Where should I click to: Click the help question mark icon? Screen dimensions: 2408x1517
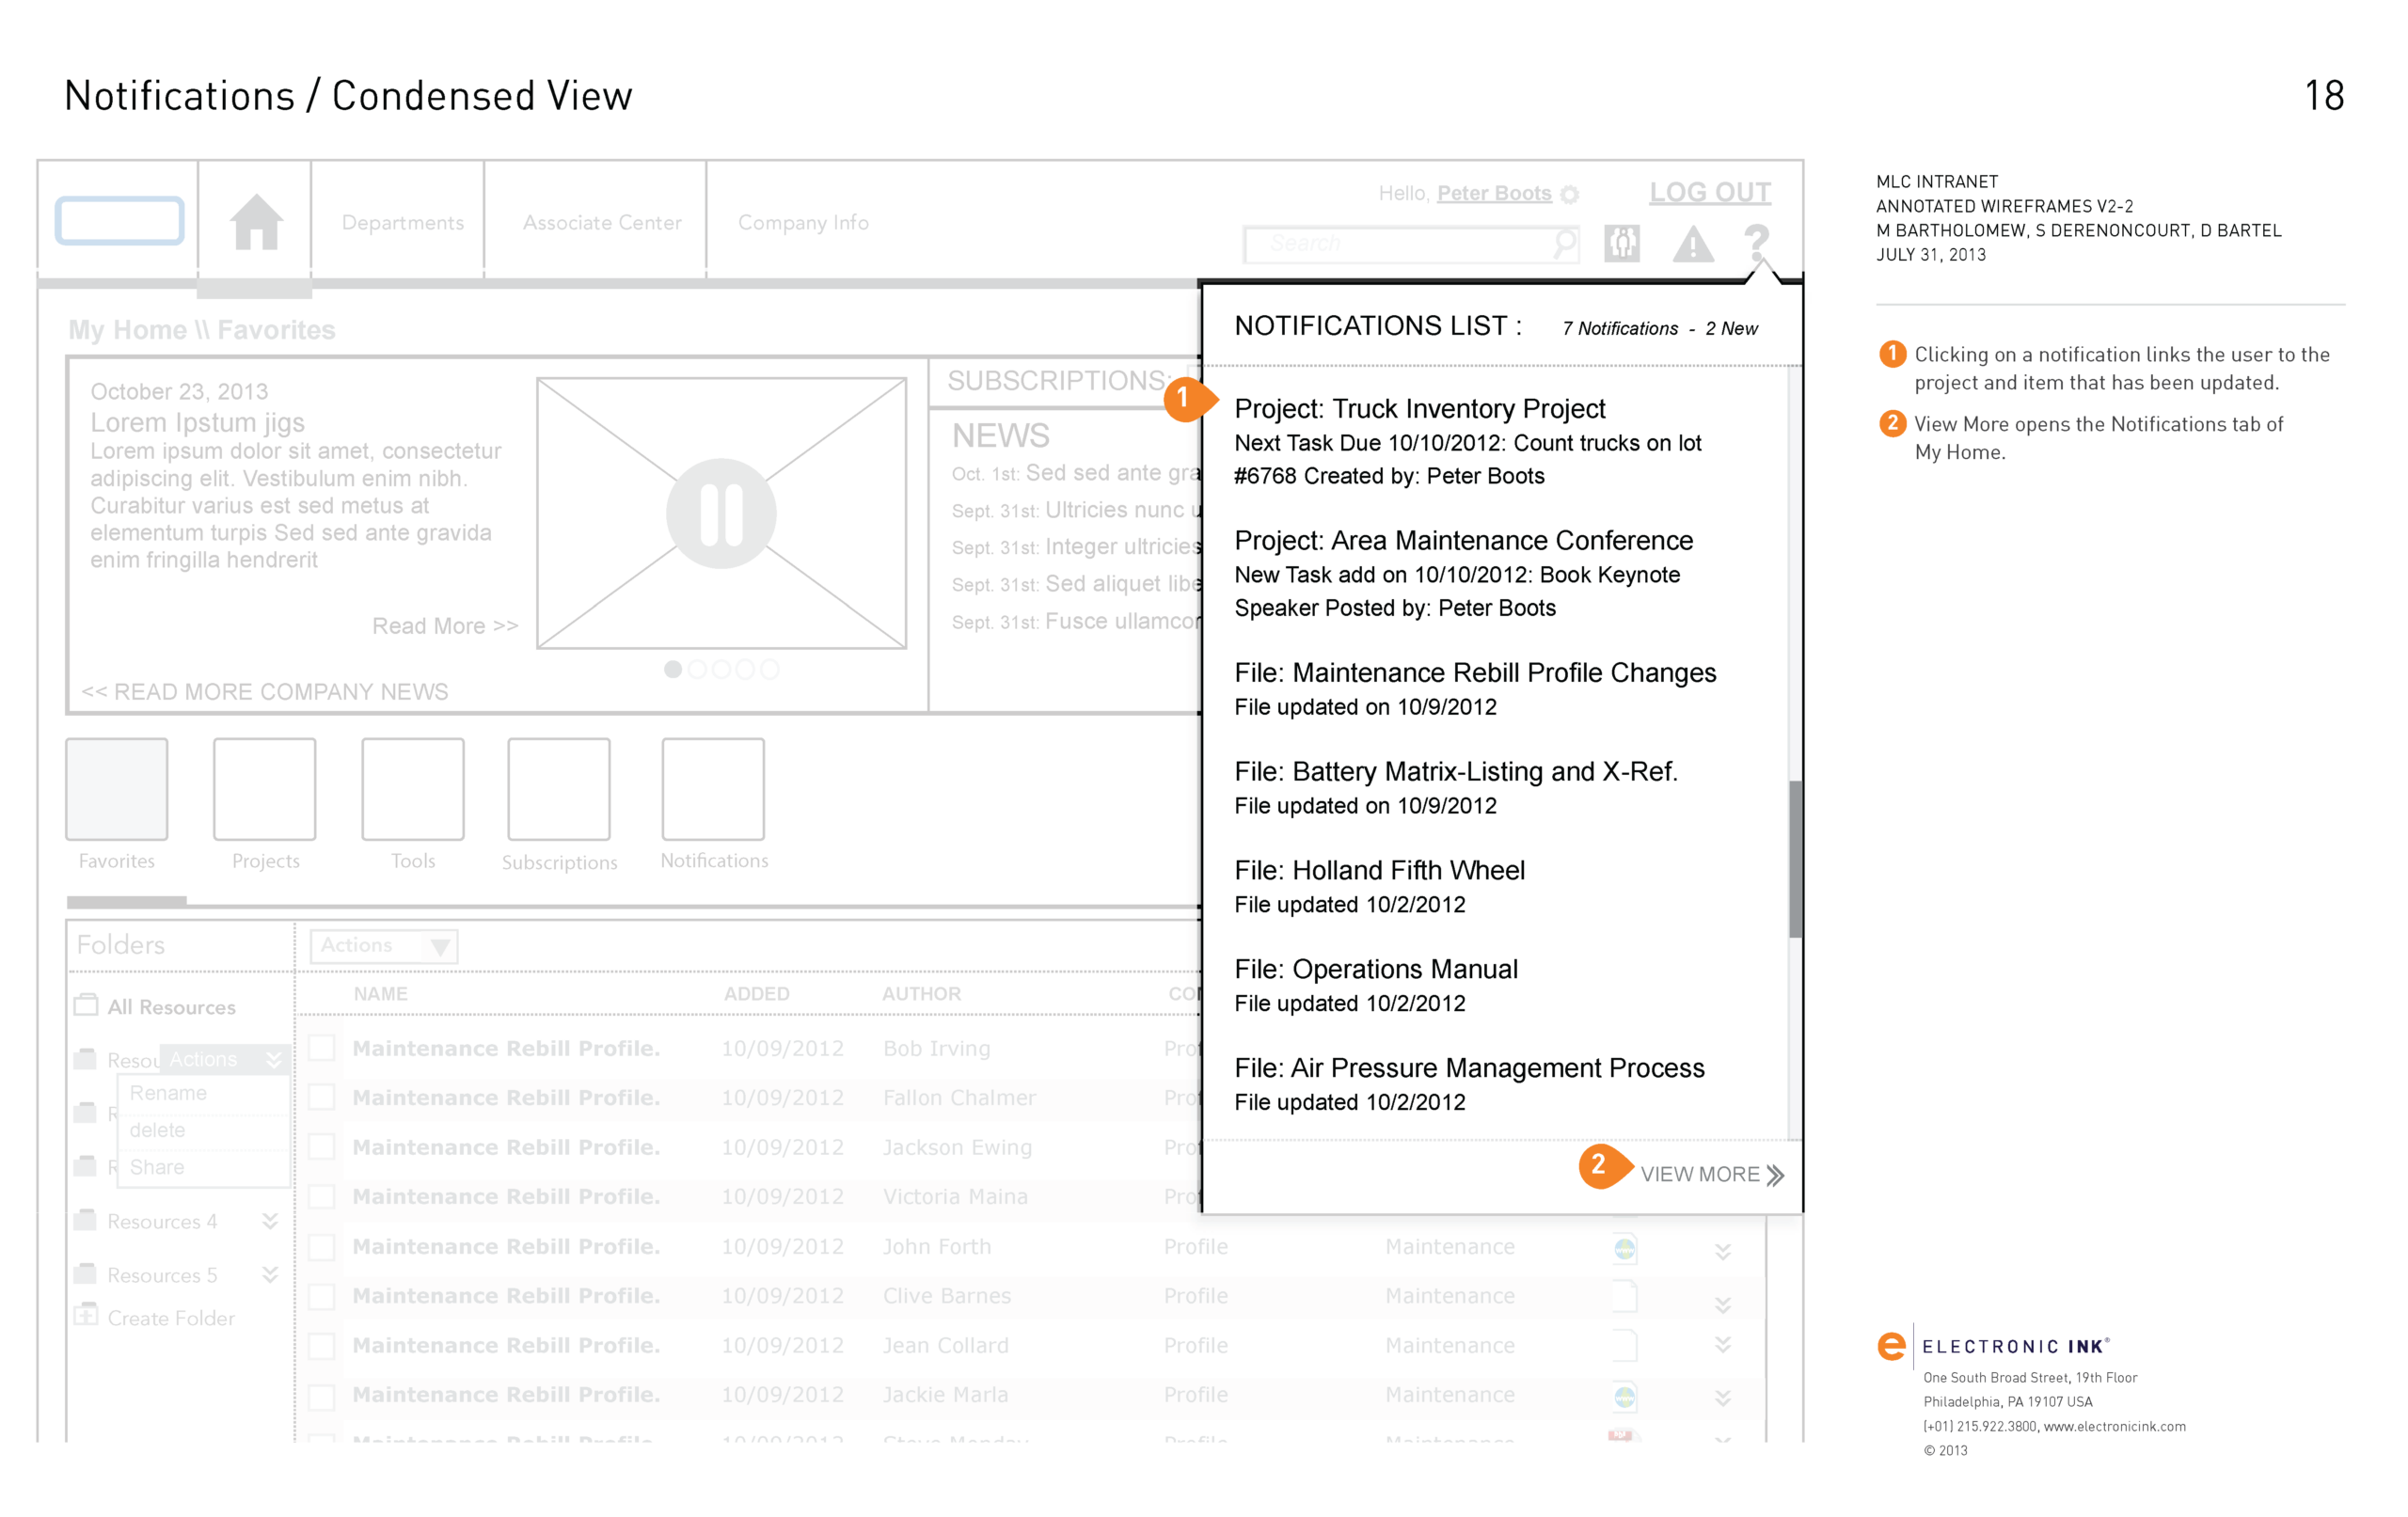point(1756,242)
